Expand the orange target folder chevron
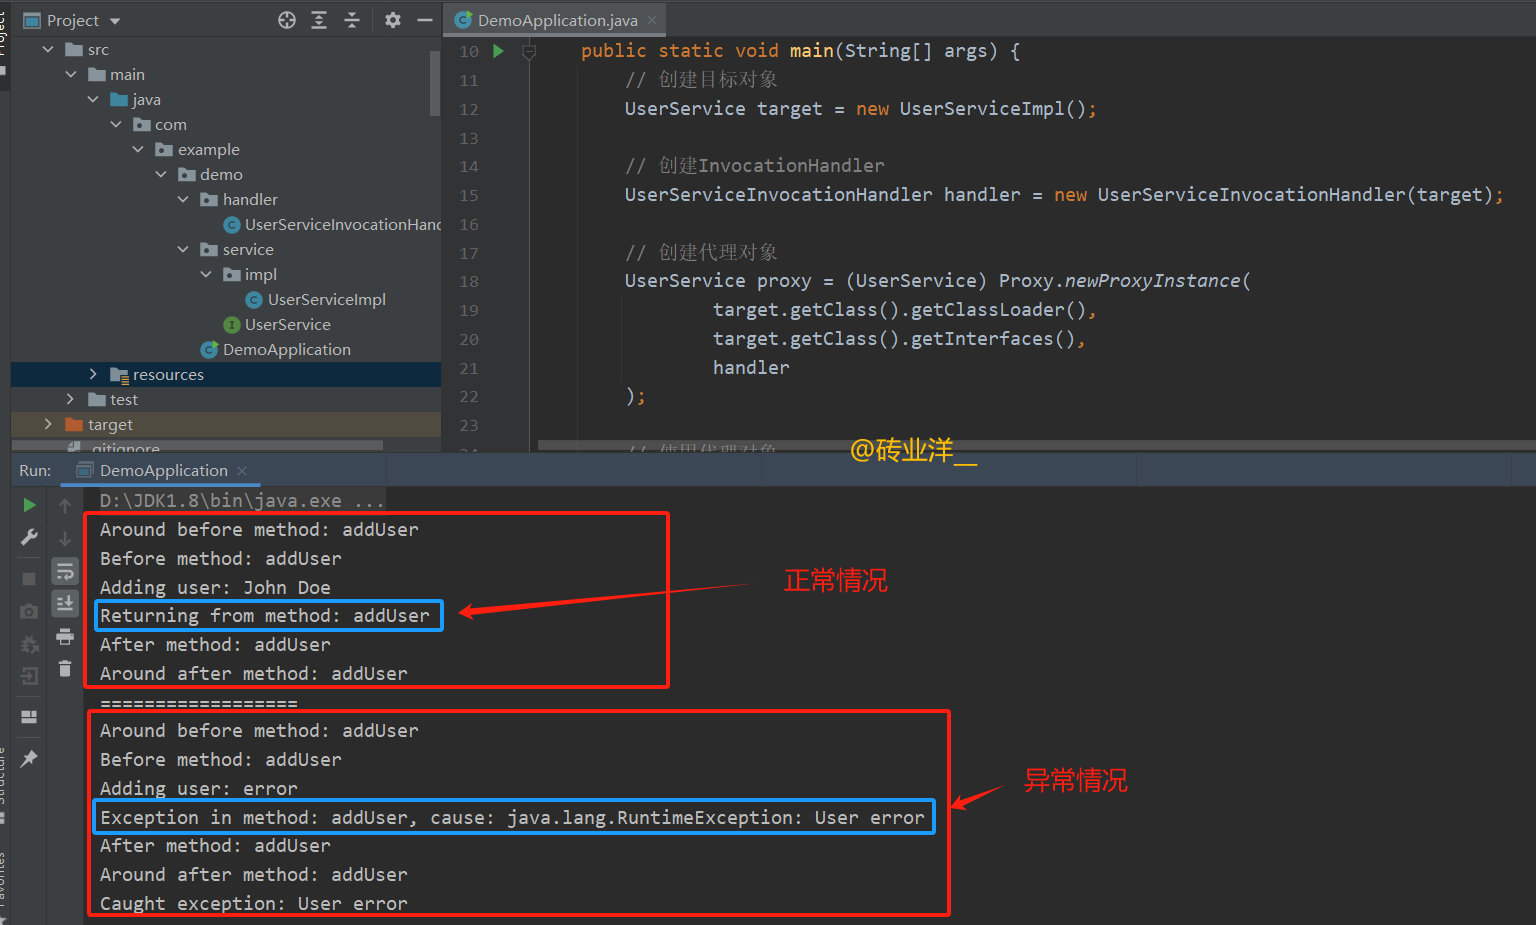Image resolution: width=1536 pixels, height=925 pixels. pos(48,424)
